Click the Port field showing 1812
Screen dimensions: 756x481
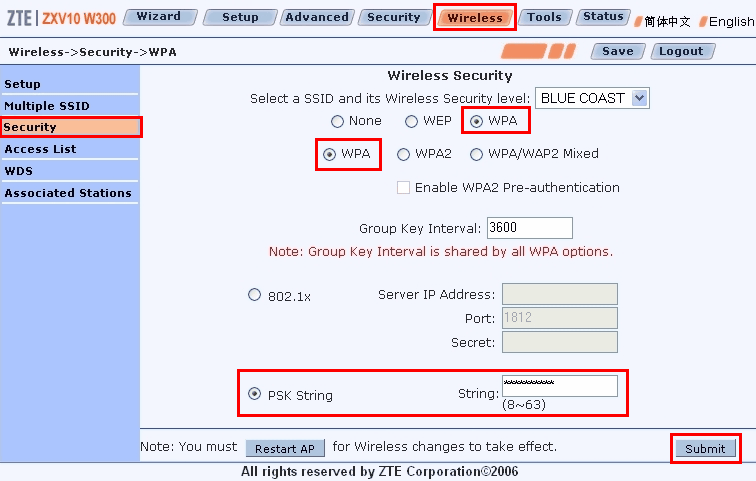[560, 318]
